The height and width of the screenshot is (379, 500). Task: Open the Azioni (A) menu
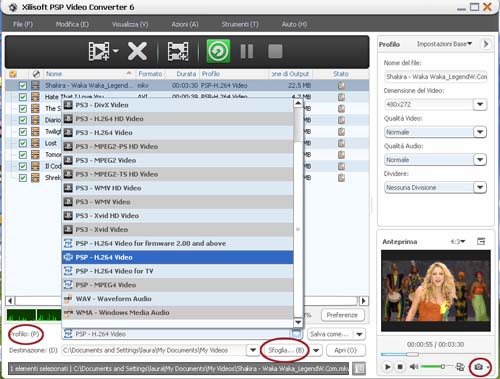pyautogui.click(x=185, y=24)
